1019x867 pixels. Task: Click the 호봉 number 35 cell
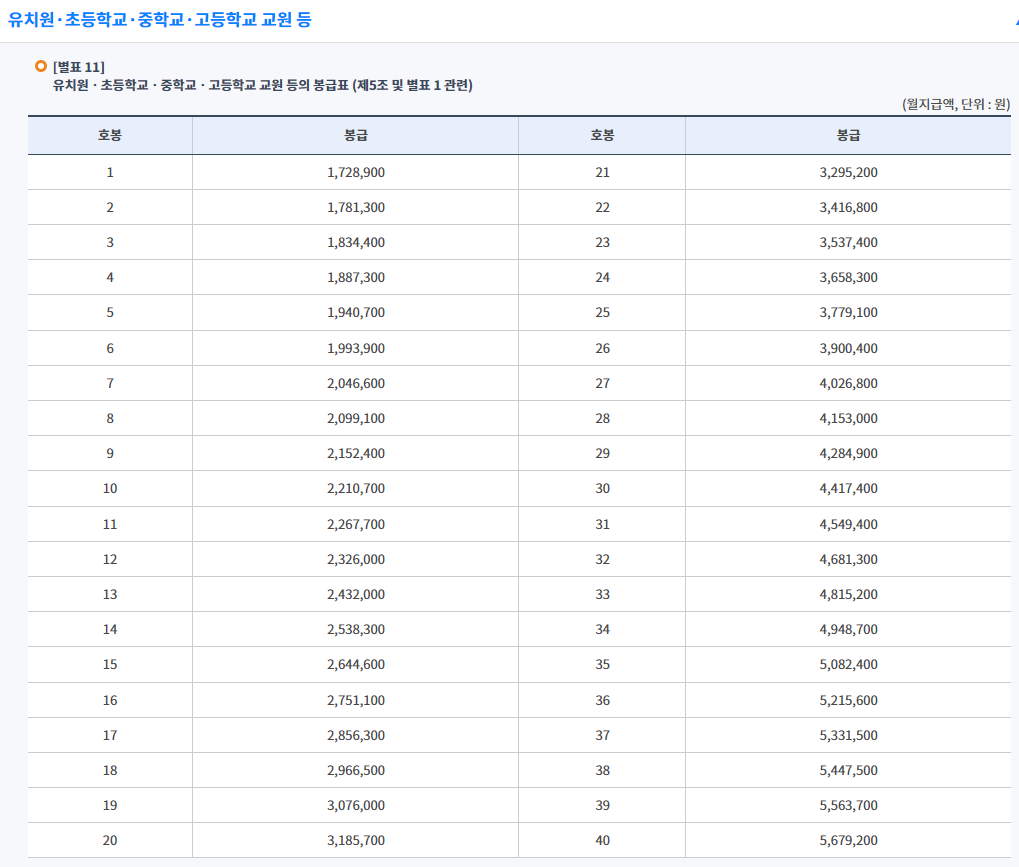[x=602, y=665]
